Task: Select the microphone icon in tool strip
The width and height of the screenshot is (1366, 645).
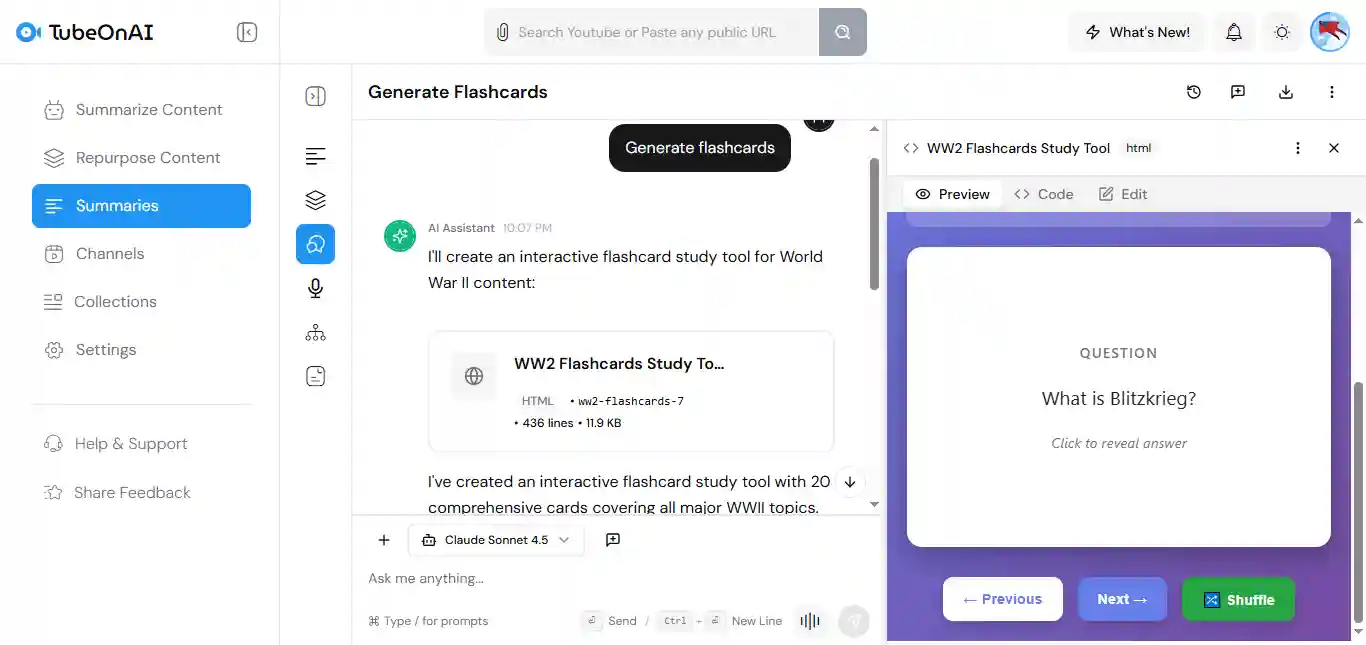Action: 315,288
